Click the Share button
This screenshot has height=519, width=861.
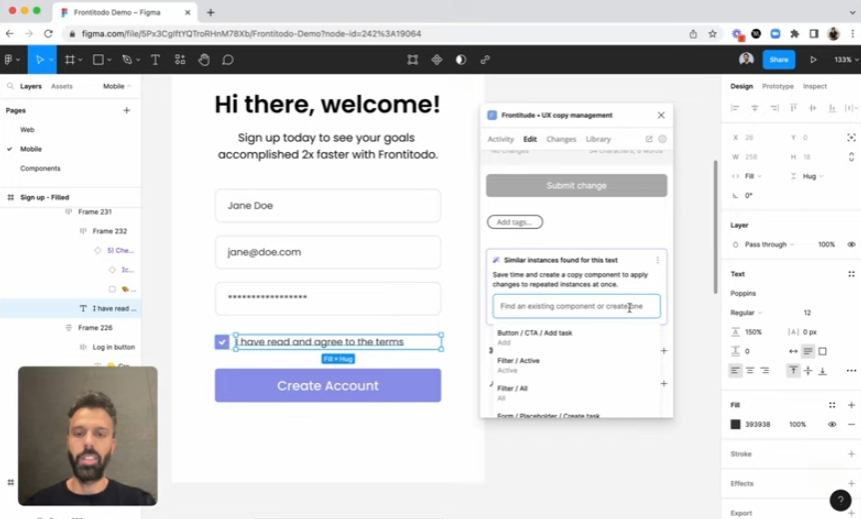point(778,60)
